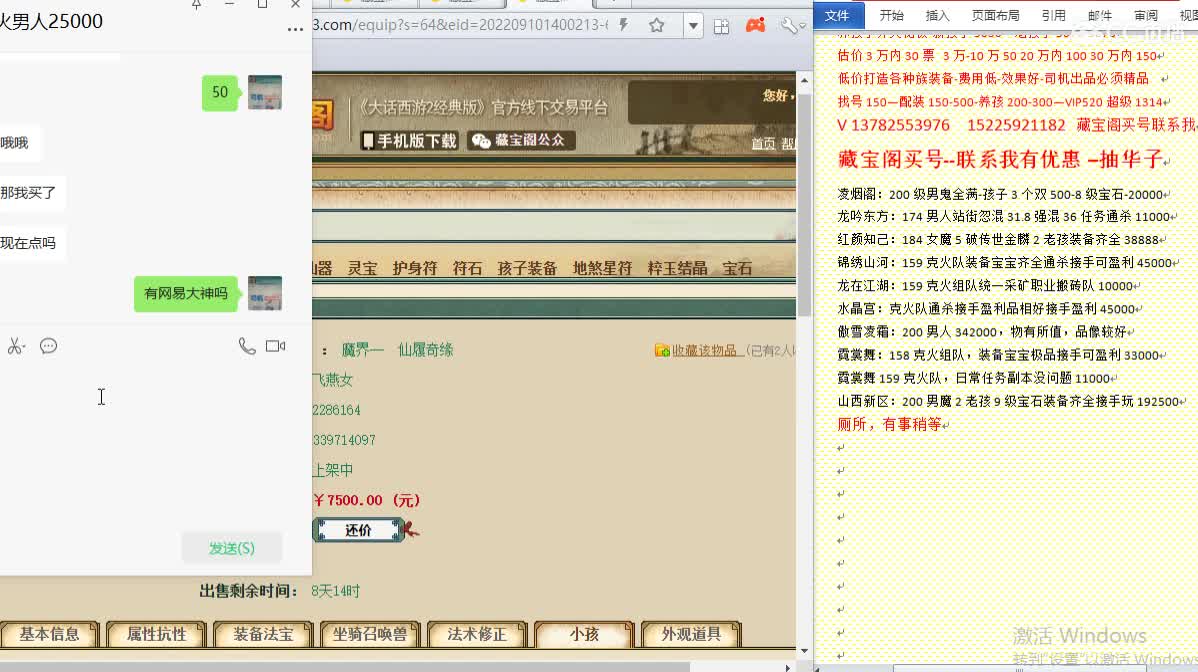The width and height of the screenshot is (1198, 672).
Task: Open the browser grid extensions icon
Action: point(721,27)
